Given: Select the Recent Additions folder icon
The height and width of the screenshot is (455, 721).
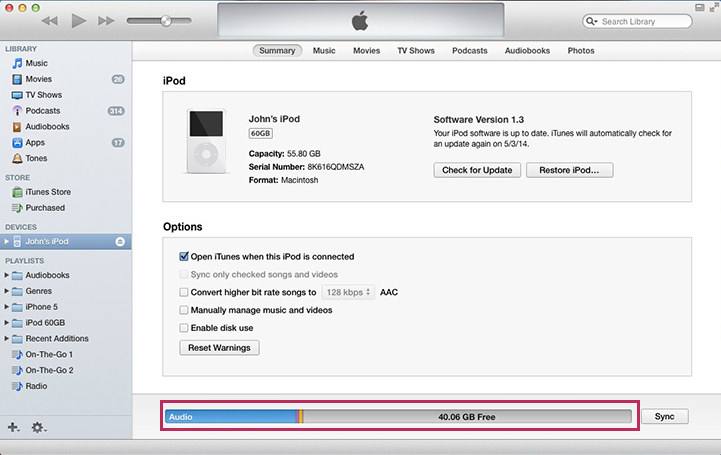Looking at the screenshot, I should [17, 339].
